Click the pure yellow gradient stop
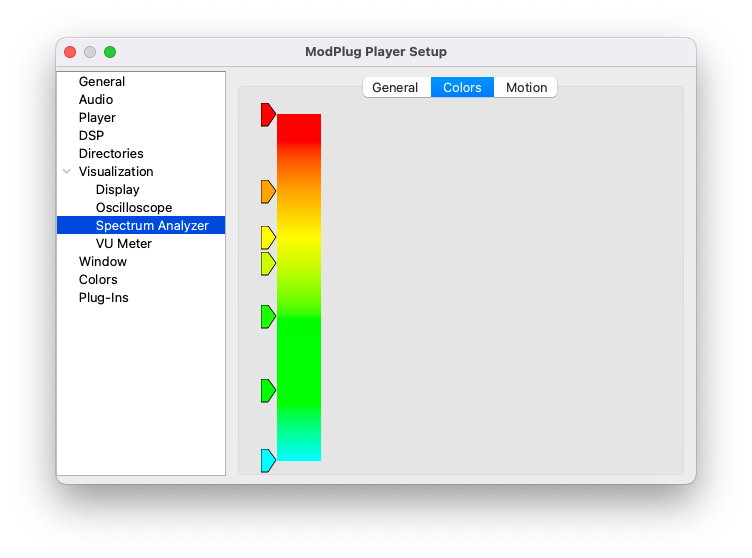Image resolution: width=752 pixels, height=558 pixels. tap(267, 238)
